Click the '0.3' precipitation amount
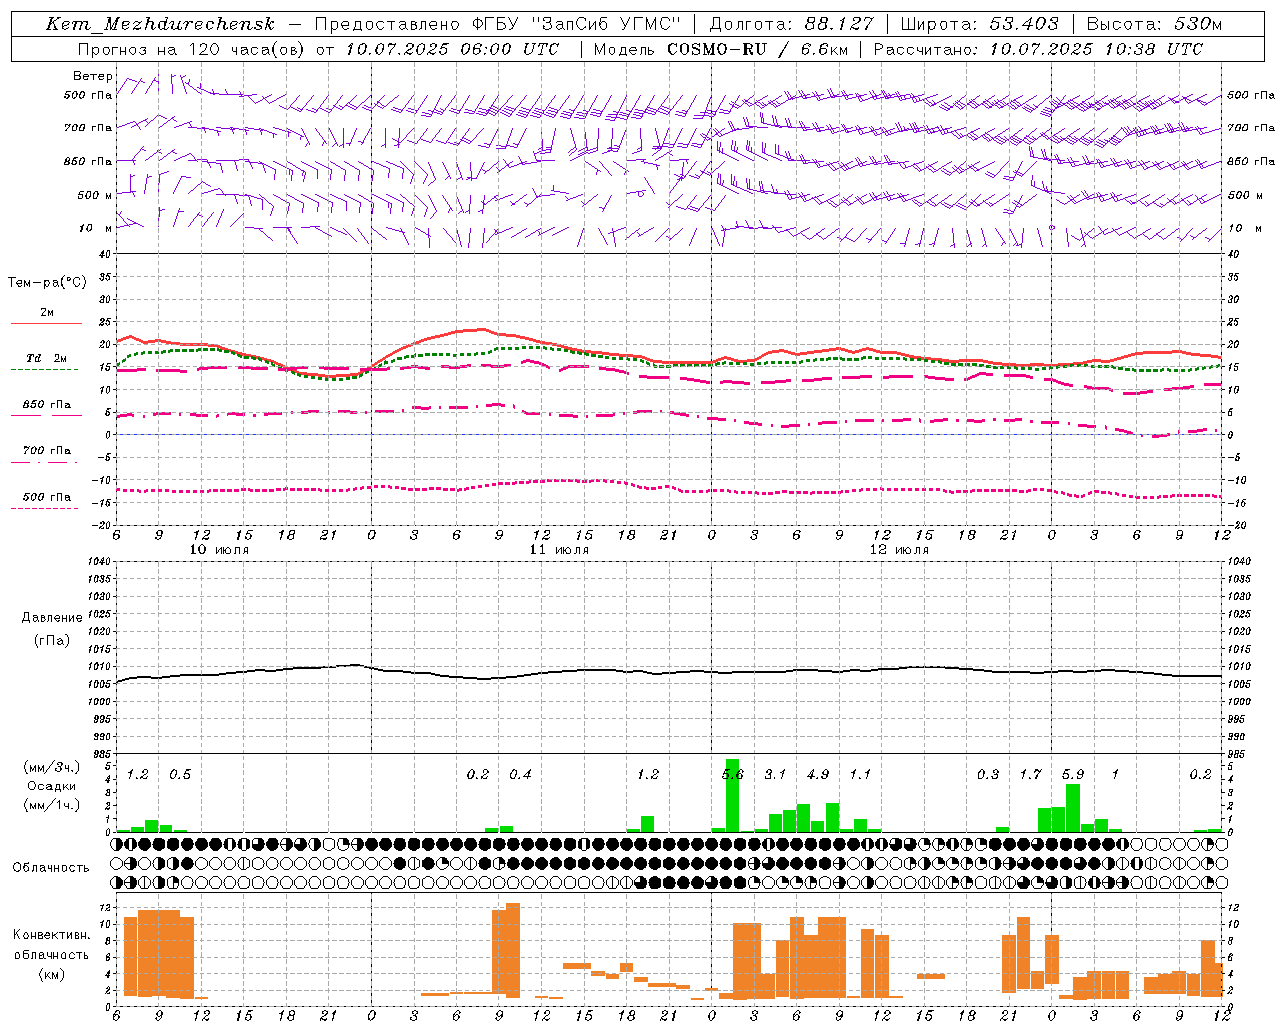The width and height of the screenshot is (1280, 1024). pyautogui.click(x=988, y=774)
